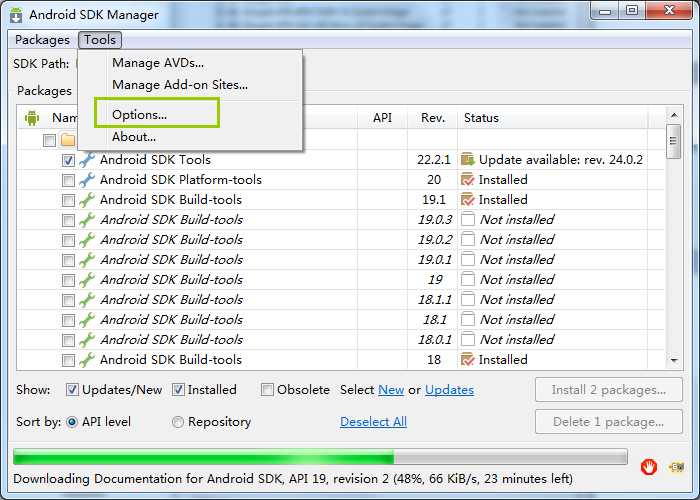The height and width of the screenshot is (500, 700).
Task: Click the Android robot icon in table header
Action: [x=32, y=118]
